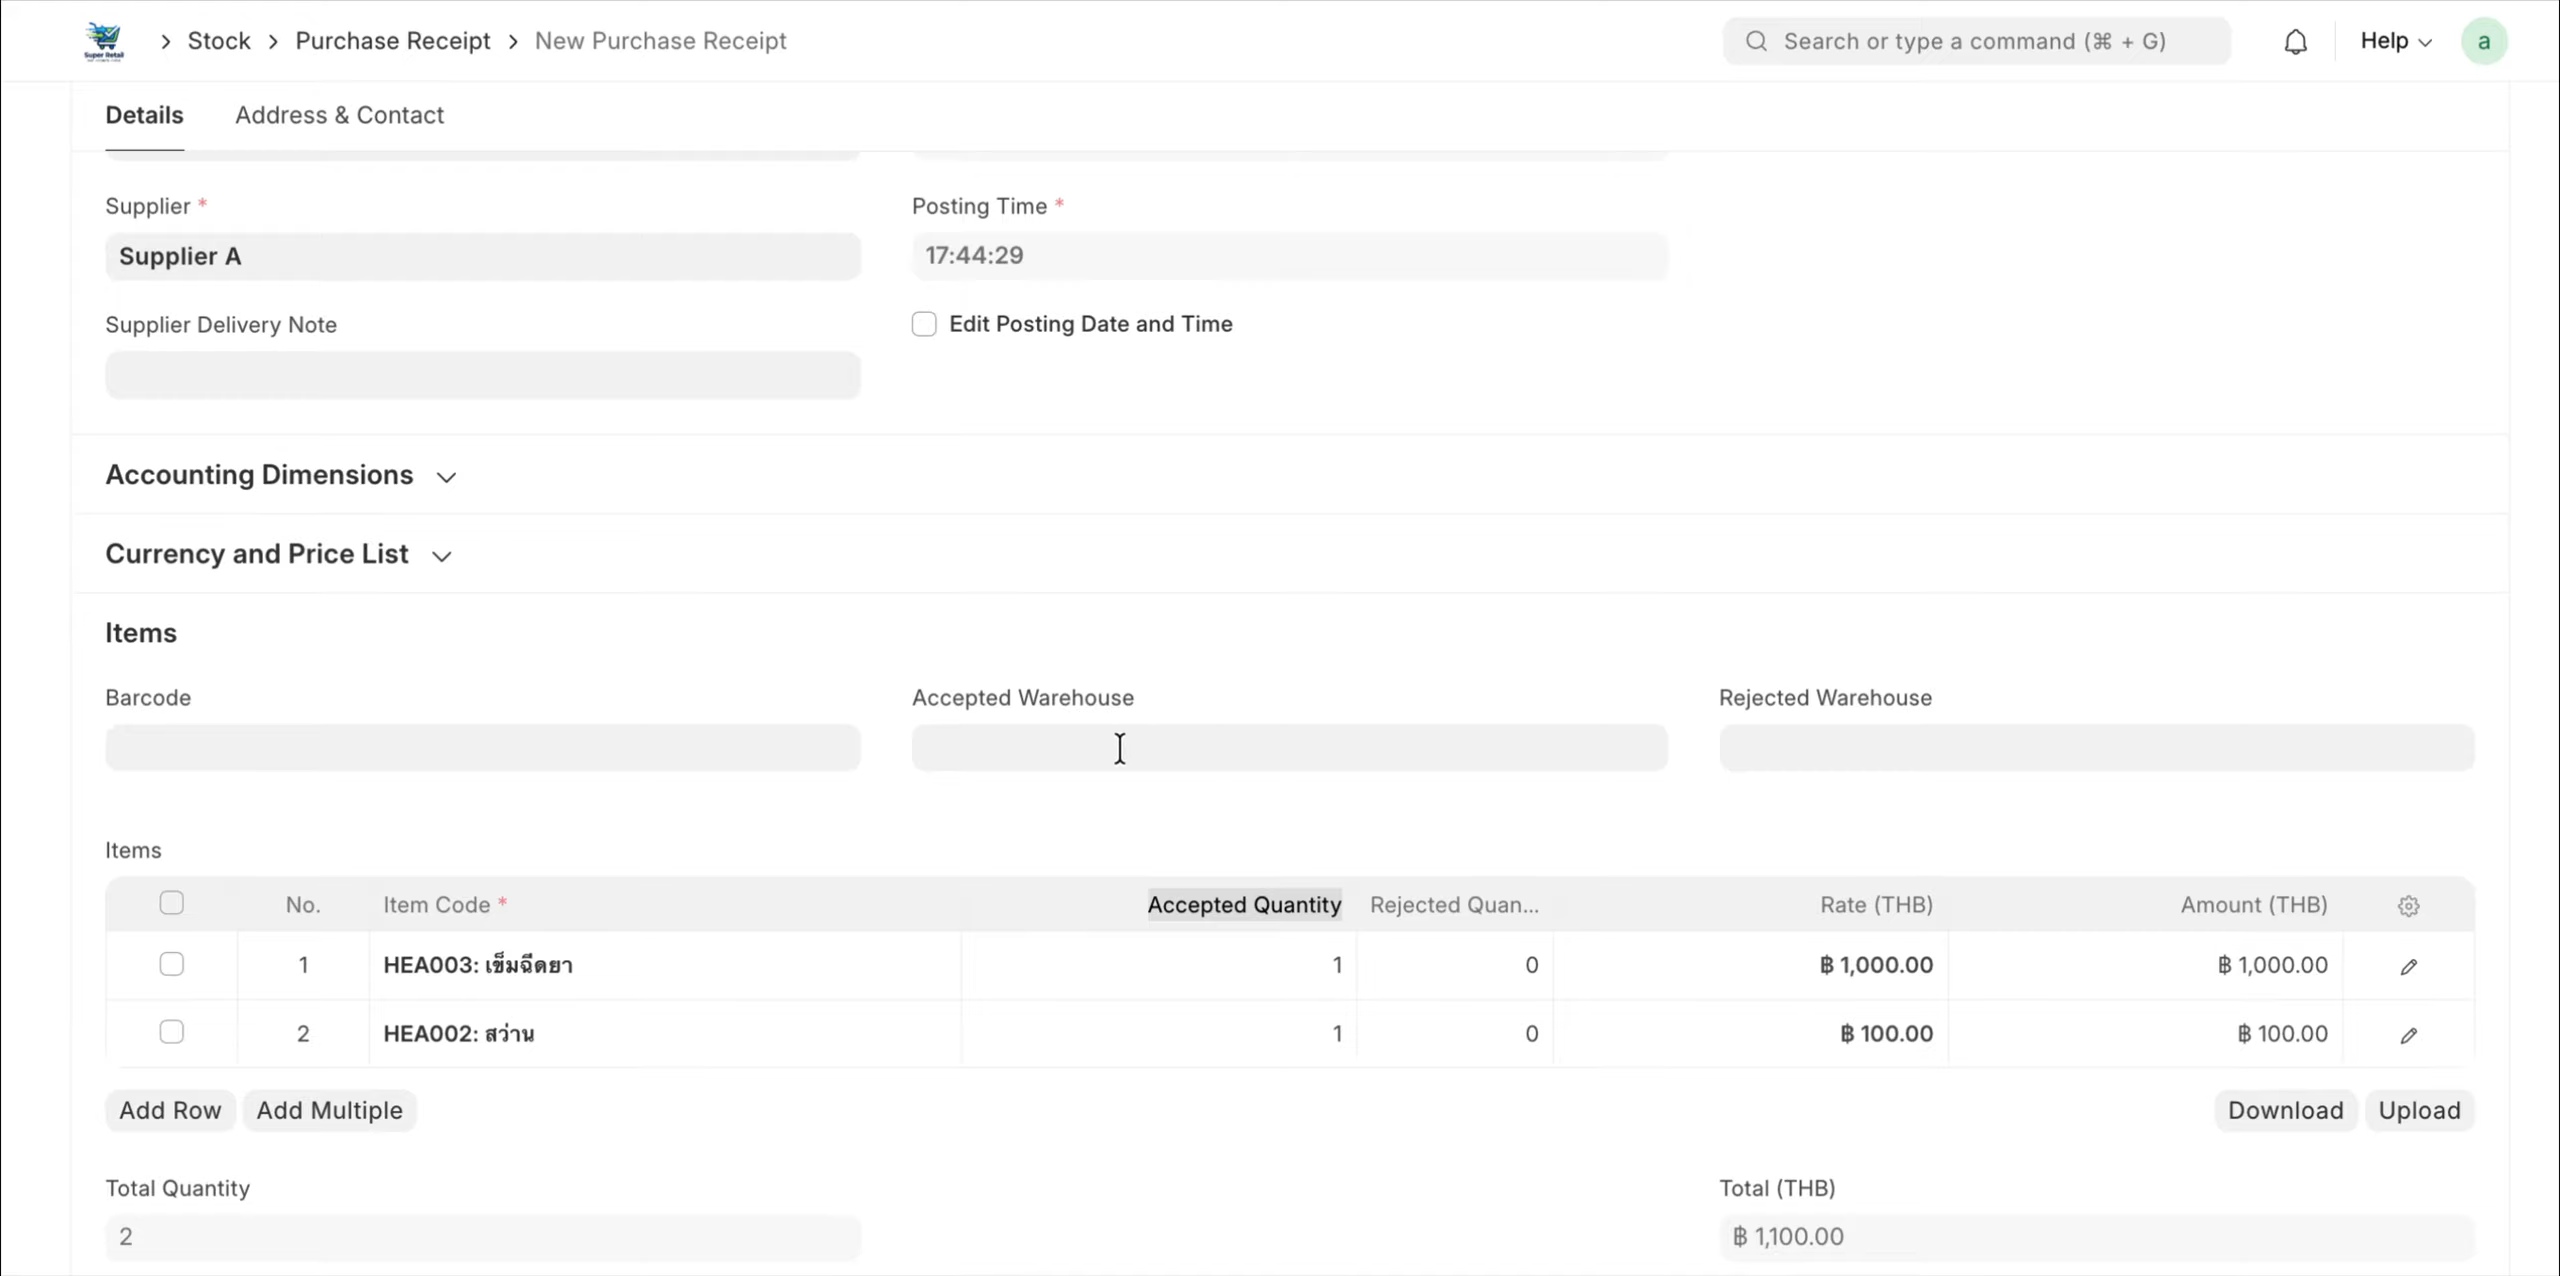Open the Supplier field dropdown
This screenshot has width=2560, height=1276.
483,256
